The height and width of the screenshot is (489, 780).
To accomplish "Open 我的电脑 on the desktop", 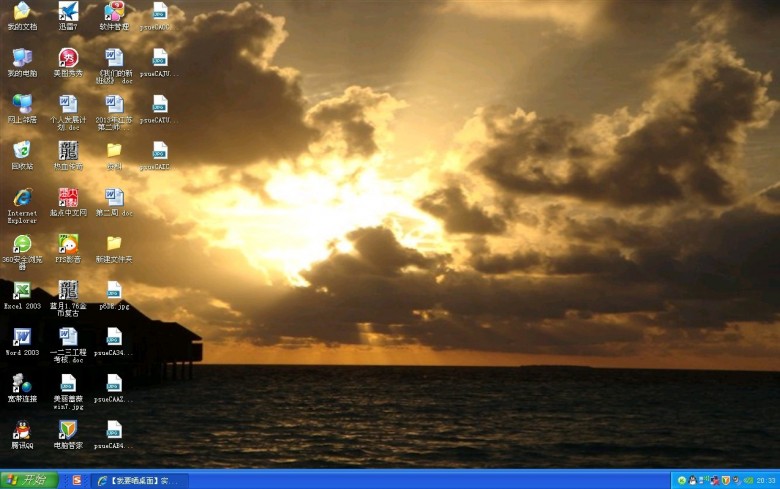I will point(21,58).
